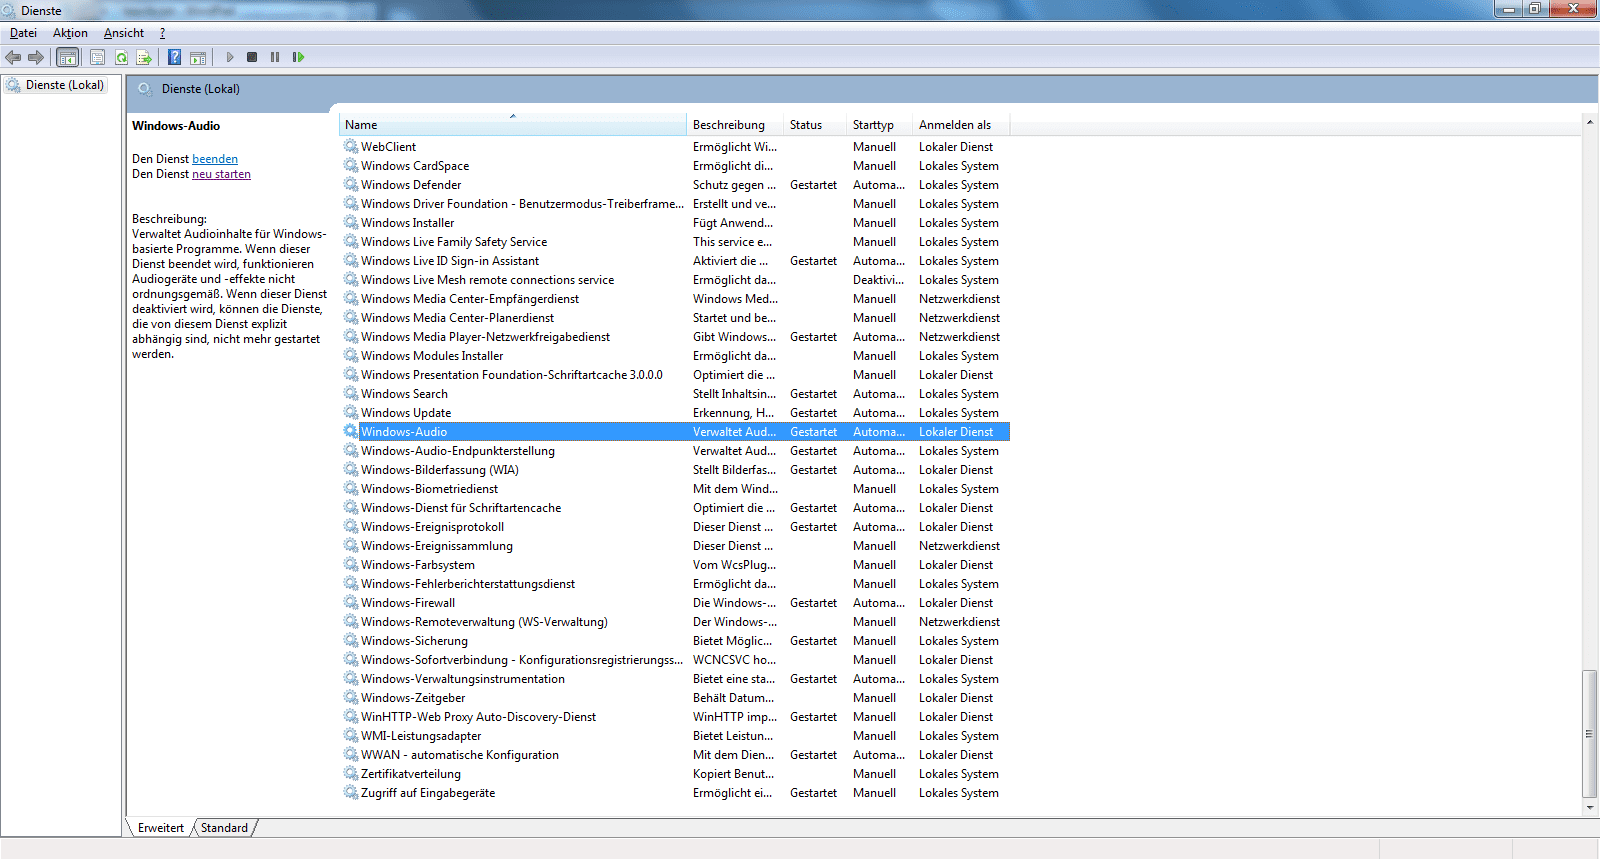Click the vertical scrollbar thumb
Viewport: 1600px width, 860px height.
pos(1589,734)
